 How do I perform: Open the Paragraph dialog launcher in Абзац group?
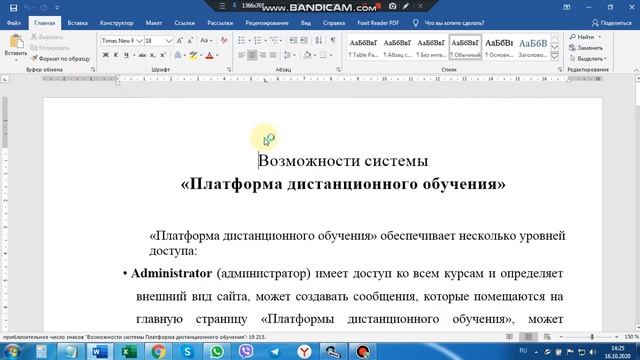338,70
